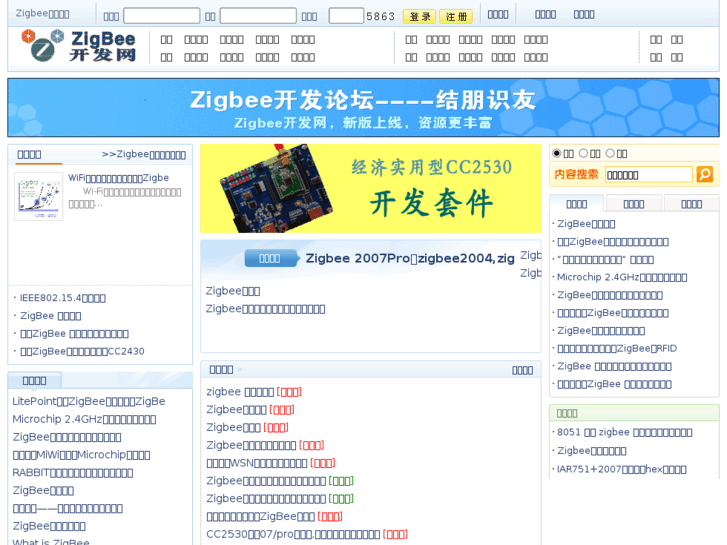727x545 pixels.
Task: Focus the password field before the captcha field
Action: tap(258, 16)
